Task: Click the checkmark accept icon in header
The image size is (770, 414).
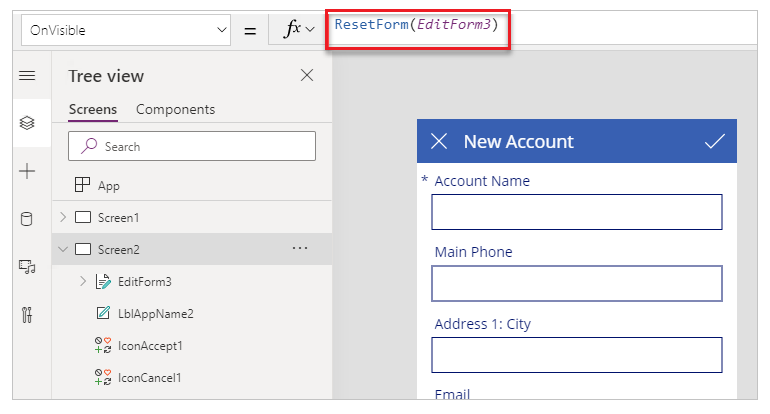Action: [x=715, y=141]
